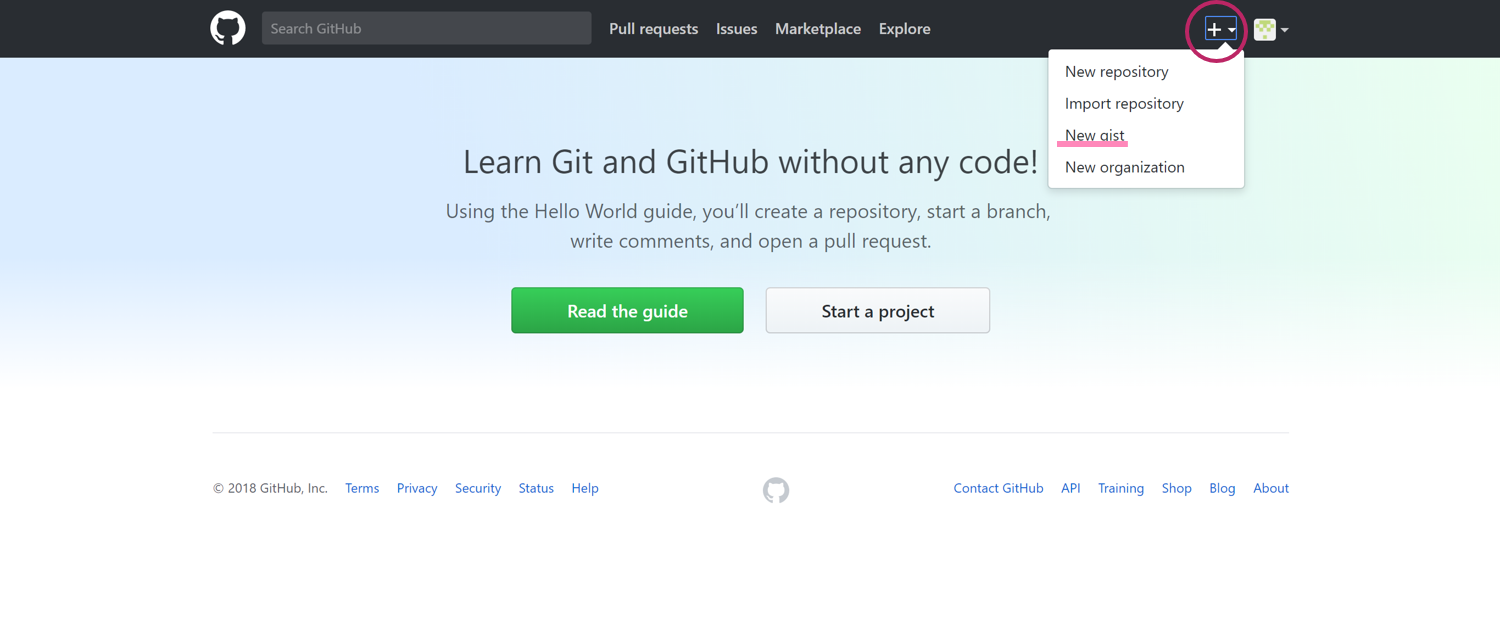Open the About link
The height and width of the screenshot is (619, 1500).
(1271, 489)
